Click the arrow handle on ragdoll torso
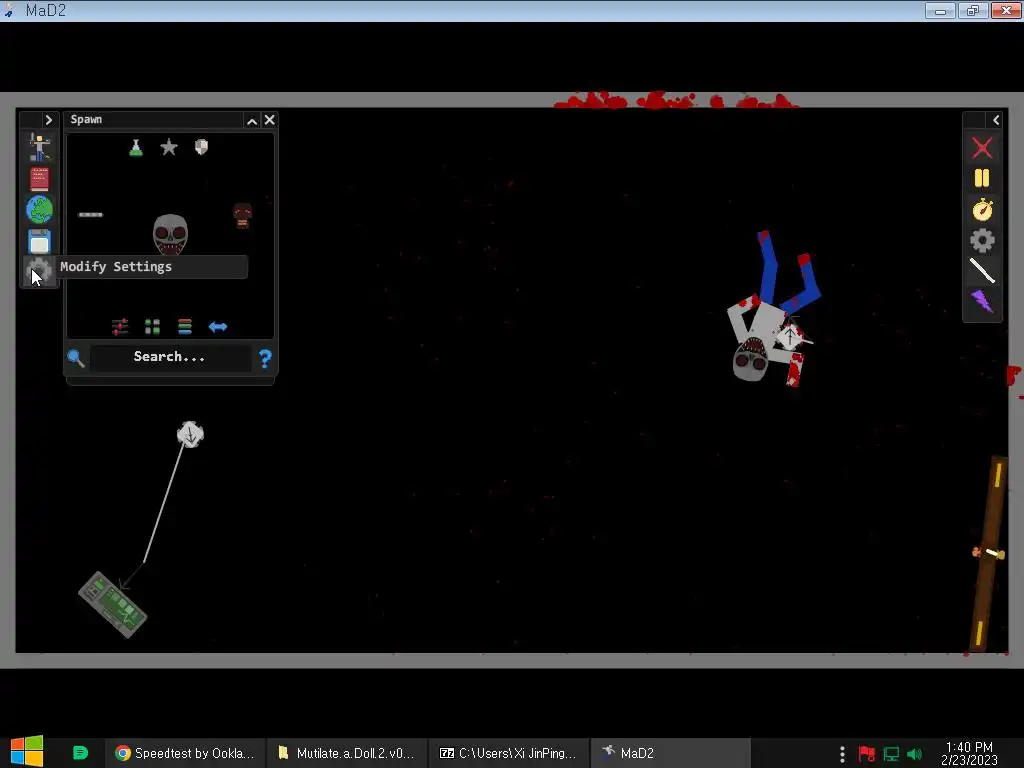The width and height of the screenshot is (1024, 768). click(x=790, y=337)
